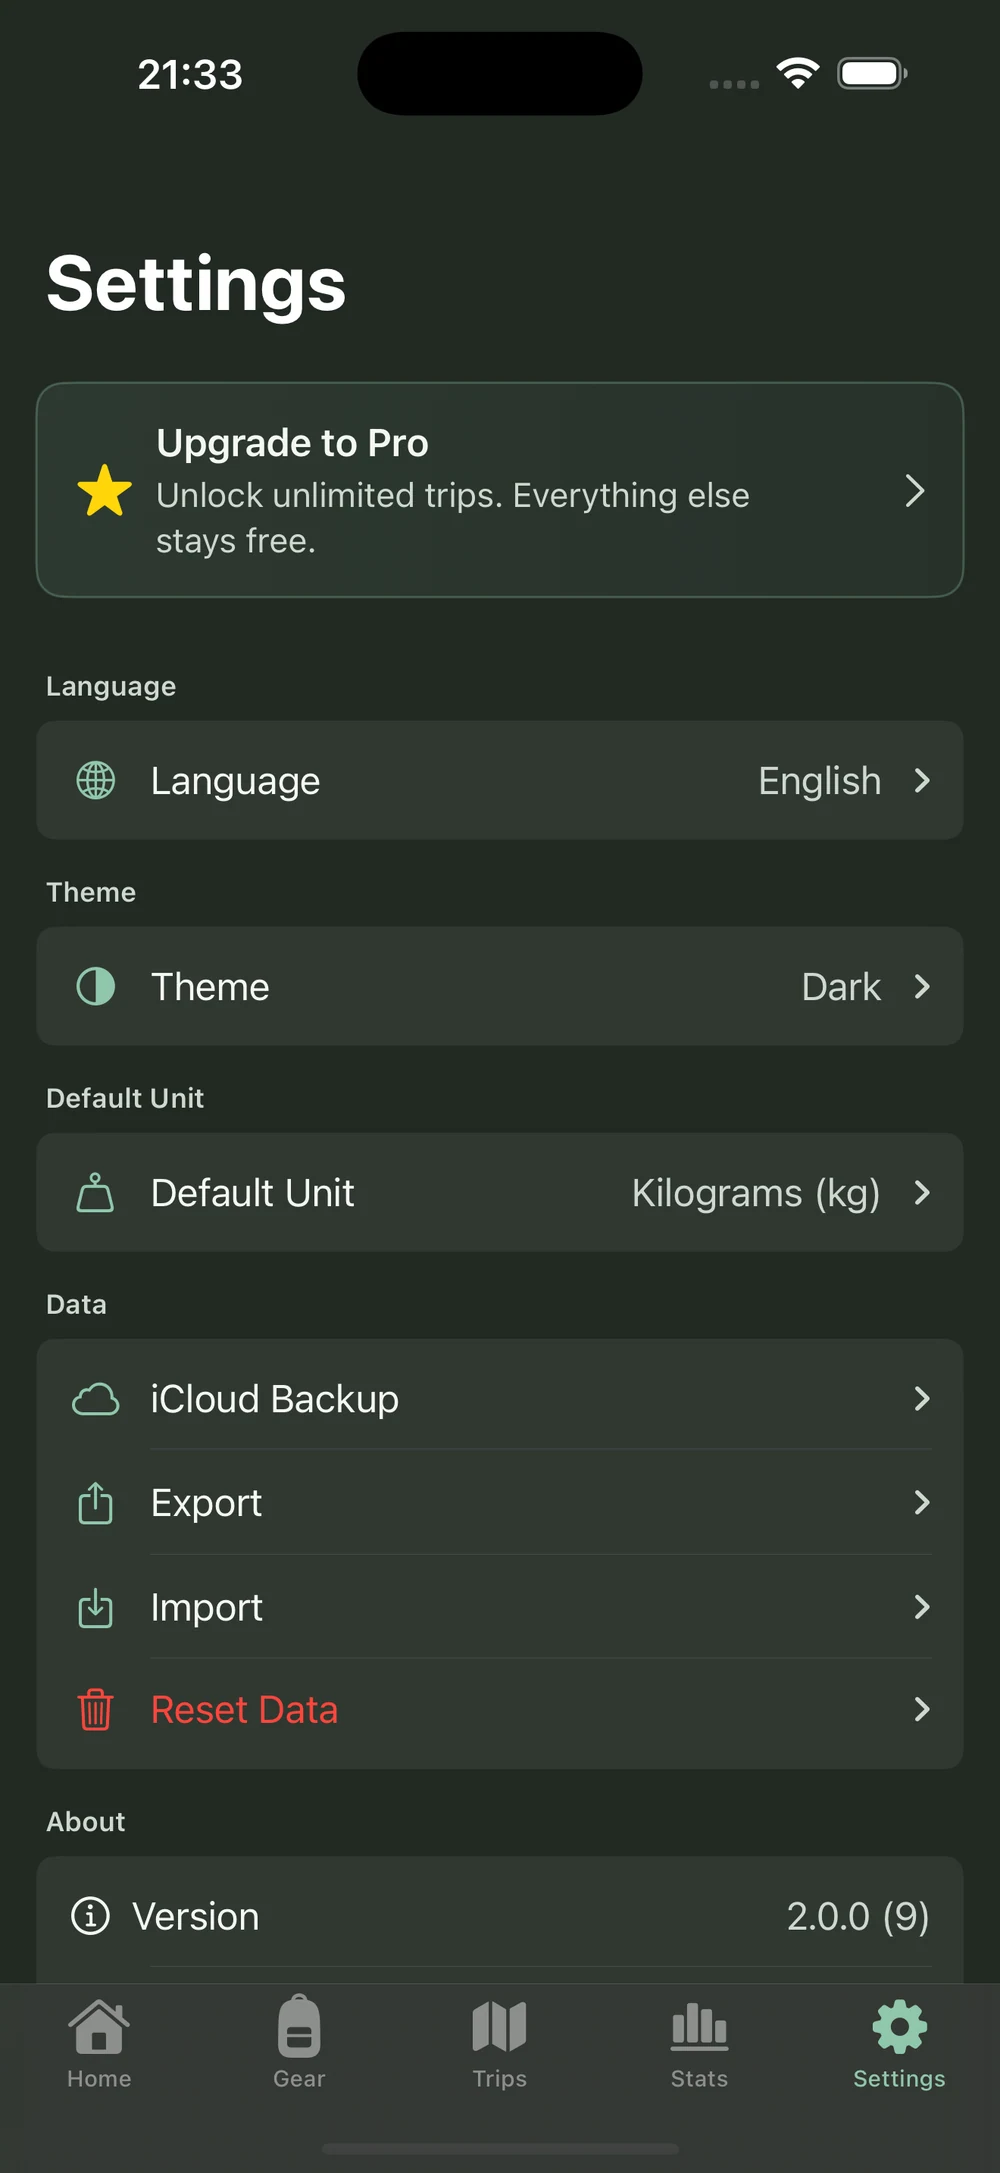Image resolution: width=1000 pixels, height=2173 pixels.
Task: Open Import row chevron
Action: click(922, 1607)
